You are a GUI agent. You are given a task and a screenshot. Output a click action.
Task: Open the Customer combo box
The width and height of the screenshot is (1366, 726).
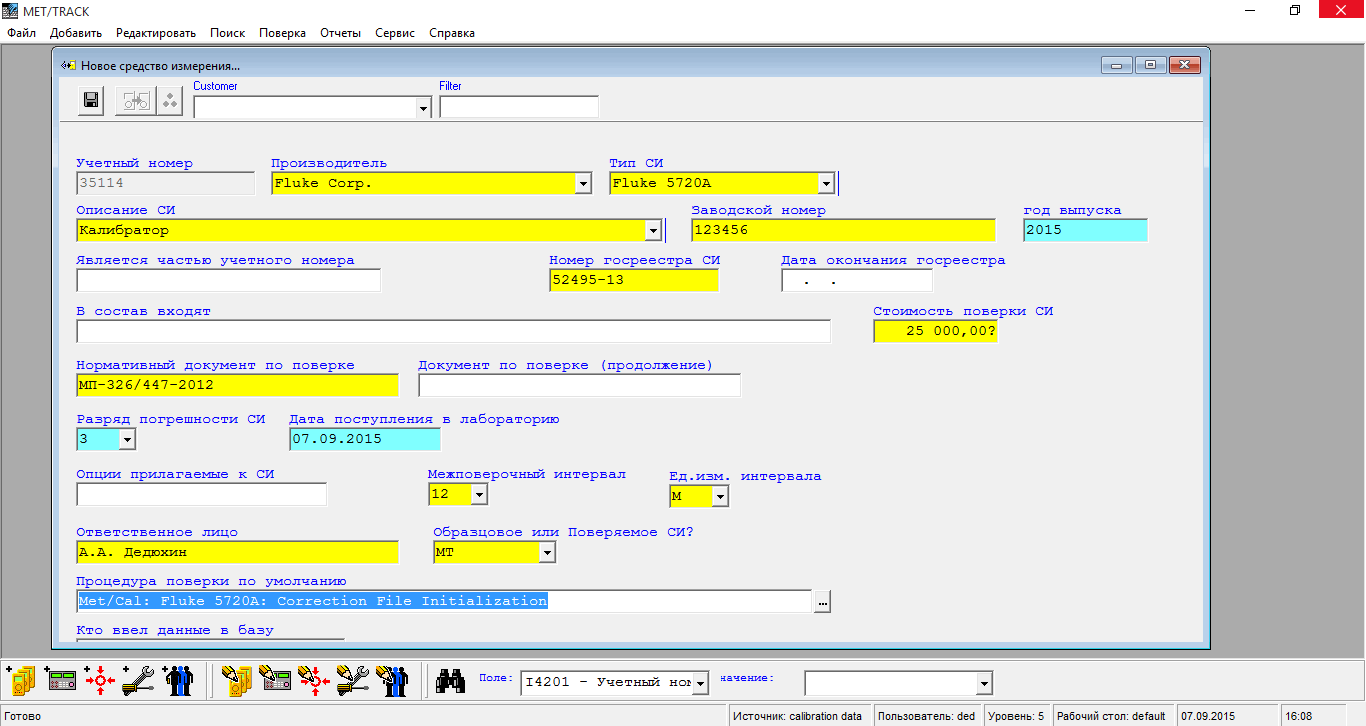[x=423, y=108]
